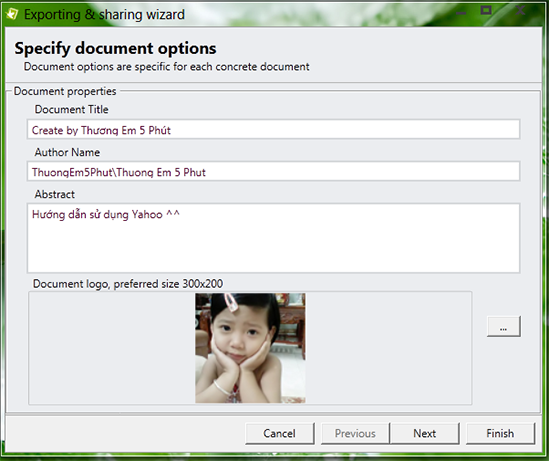Select the document logo photo thumbnail
This screenshot has height=461, width=549.
(250, 348)
